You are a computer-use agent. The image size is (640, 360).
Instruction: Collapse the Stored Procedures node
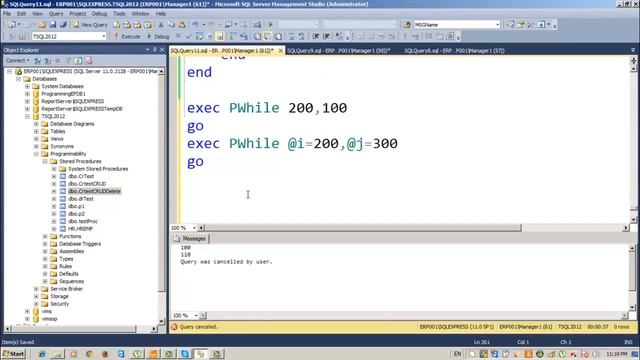(x=45, y=161)
